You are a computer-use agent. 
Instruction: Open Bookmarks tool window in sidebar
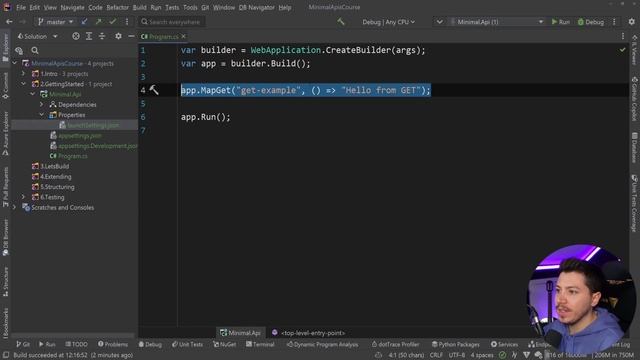(5, 323)
